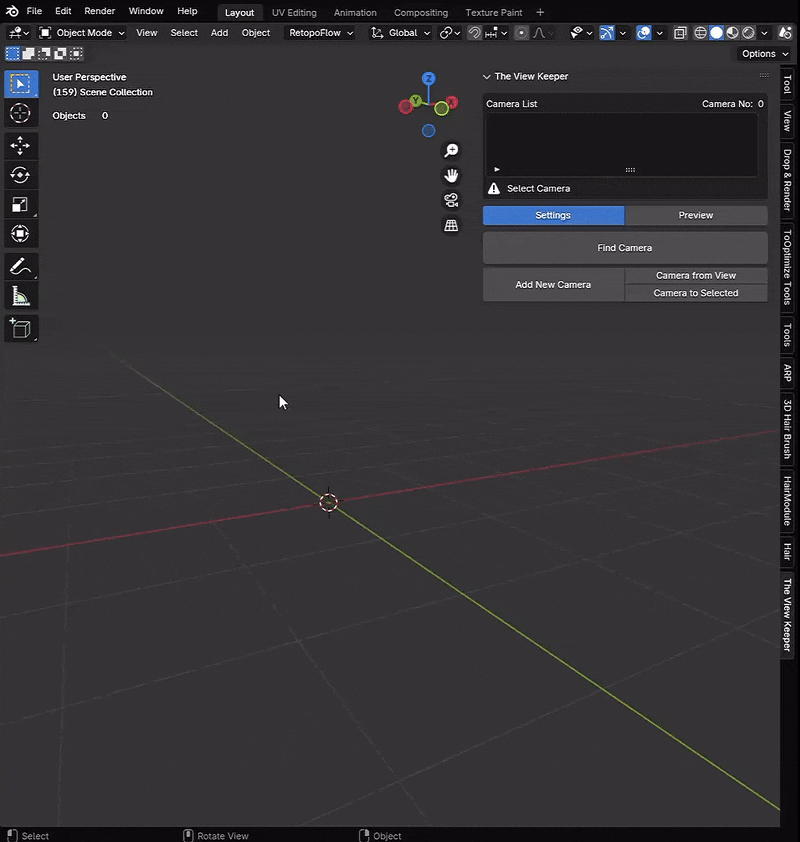Image resolution: width=800 pixels, height=842 pixels.
Task: Activate the Transform tool
Action: 21,234
